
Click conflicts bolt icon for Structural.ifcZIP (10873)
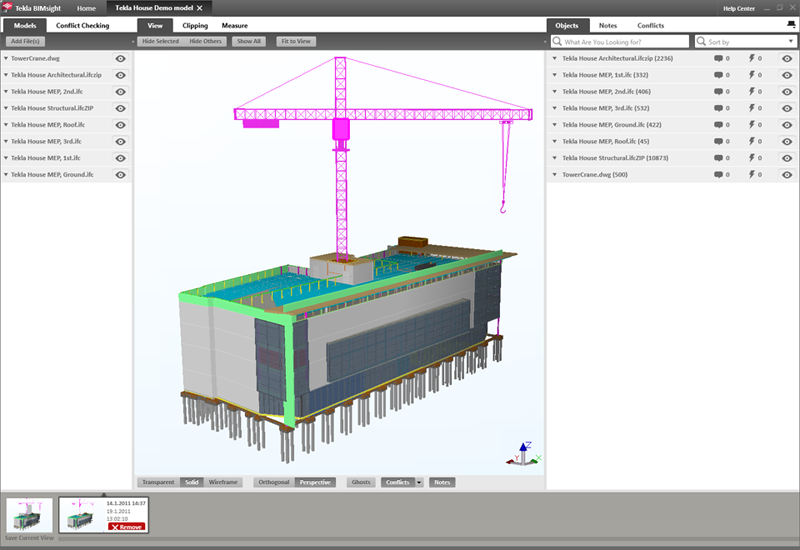[752, 158]
